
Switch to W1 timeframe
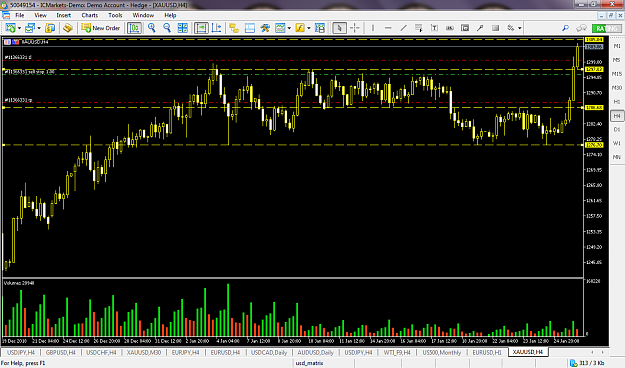click(x=617, y=143)
